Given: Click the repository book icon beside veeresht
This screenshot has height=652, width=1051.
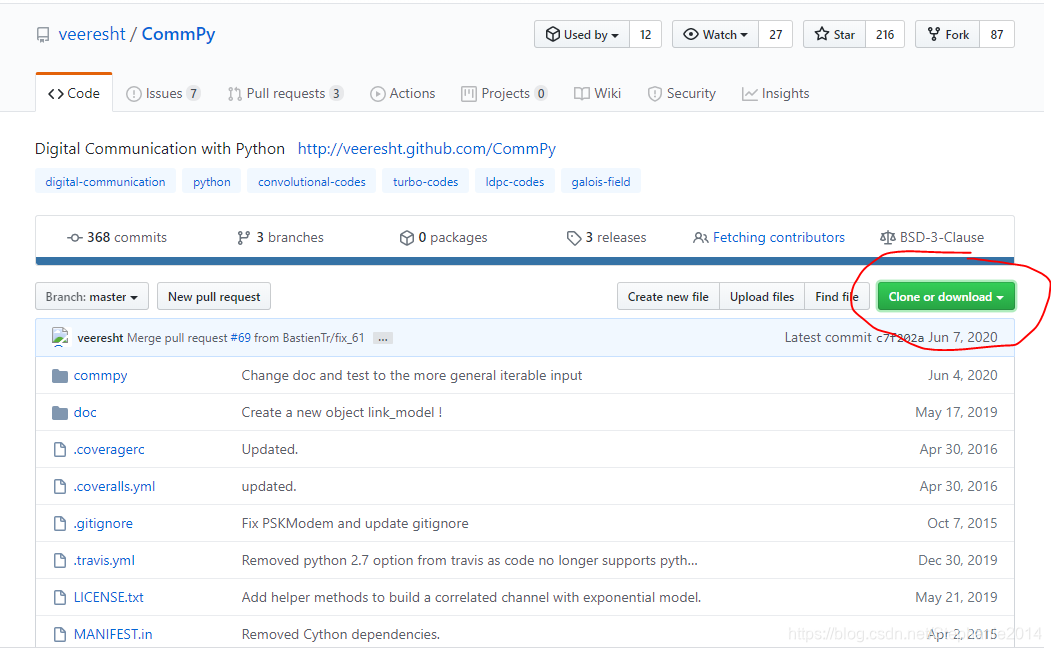Looking at the screenshot, I should click(x=43, y=35).
